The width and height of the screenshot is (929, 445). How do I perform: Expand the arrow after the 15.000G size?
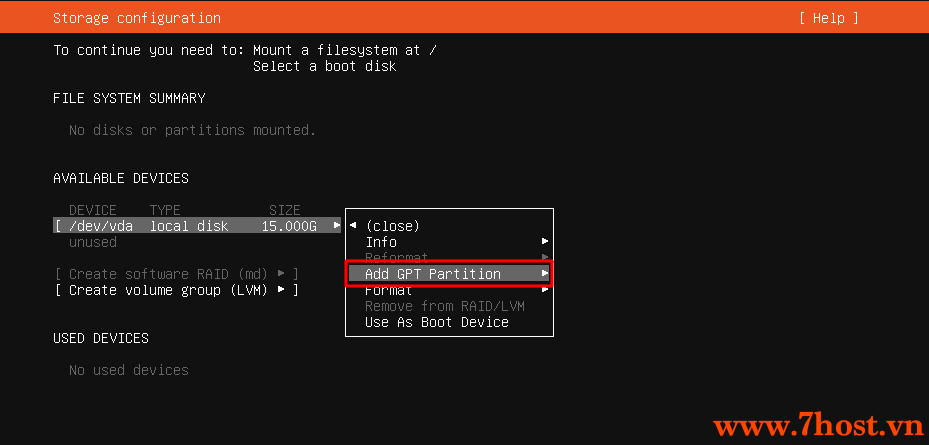(x=337, y=225)
